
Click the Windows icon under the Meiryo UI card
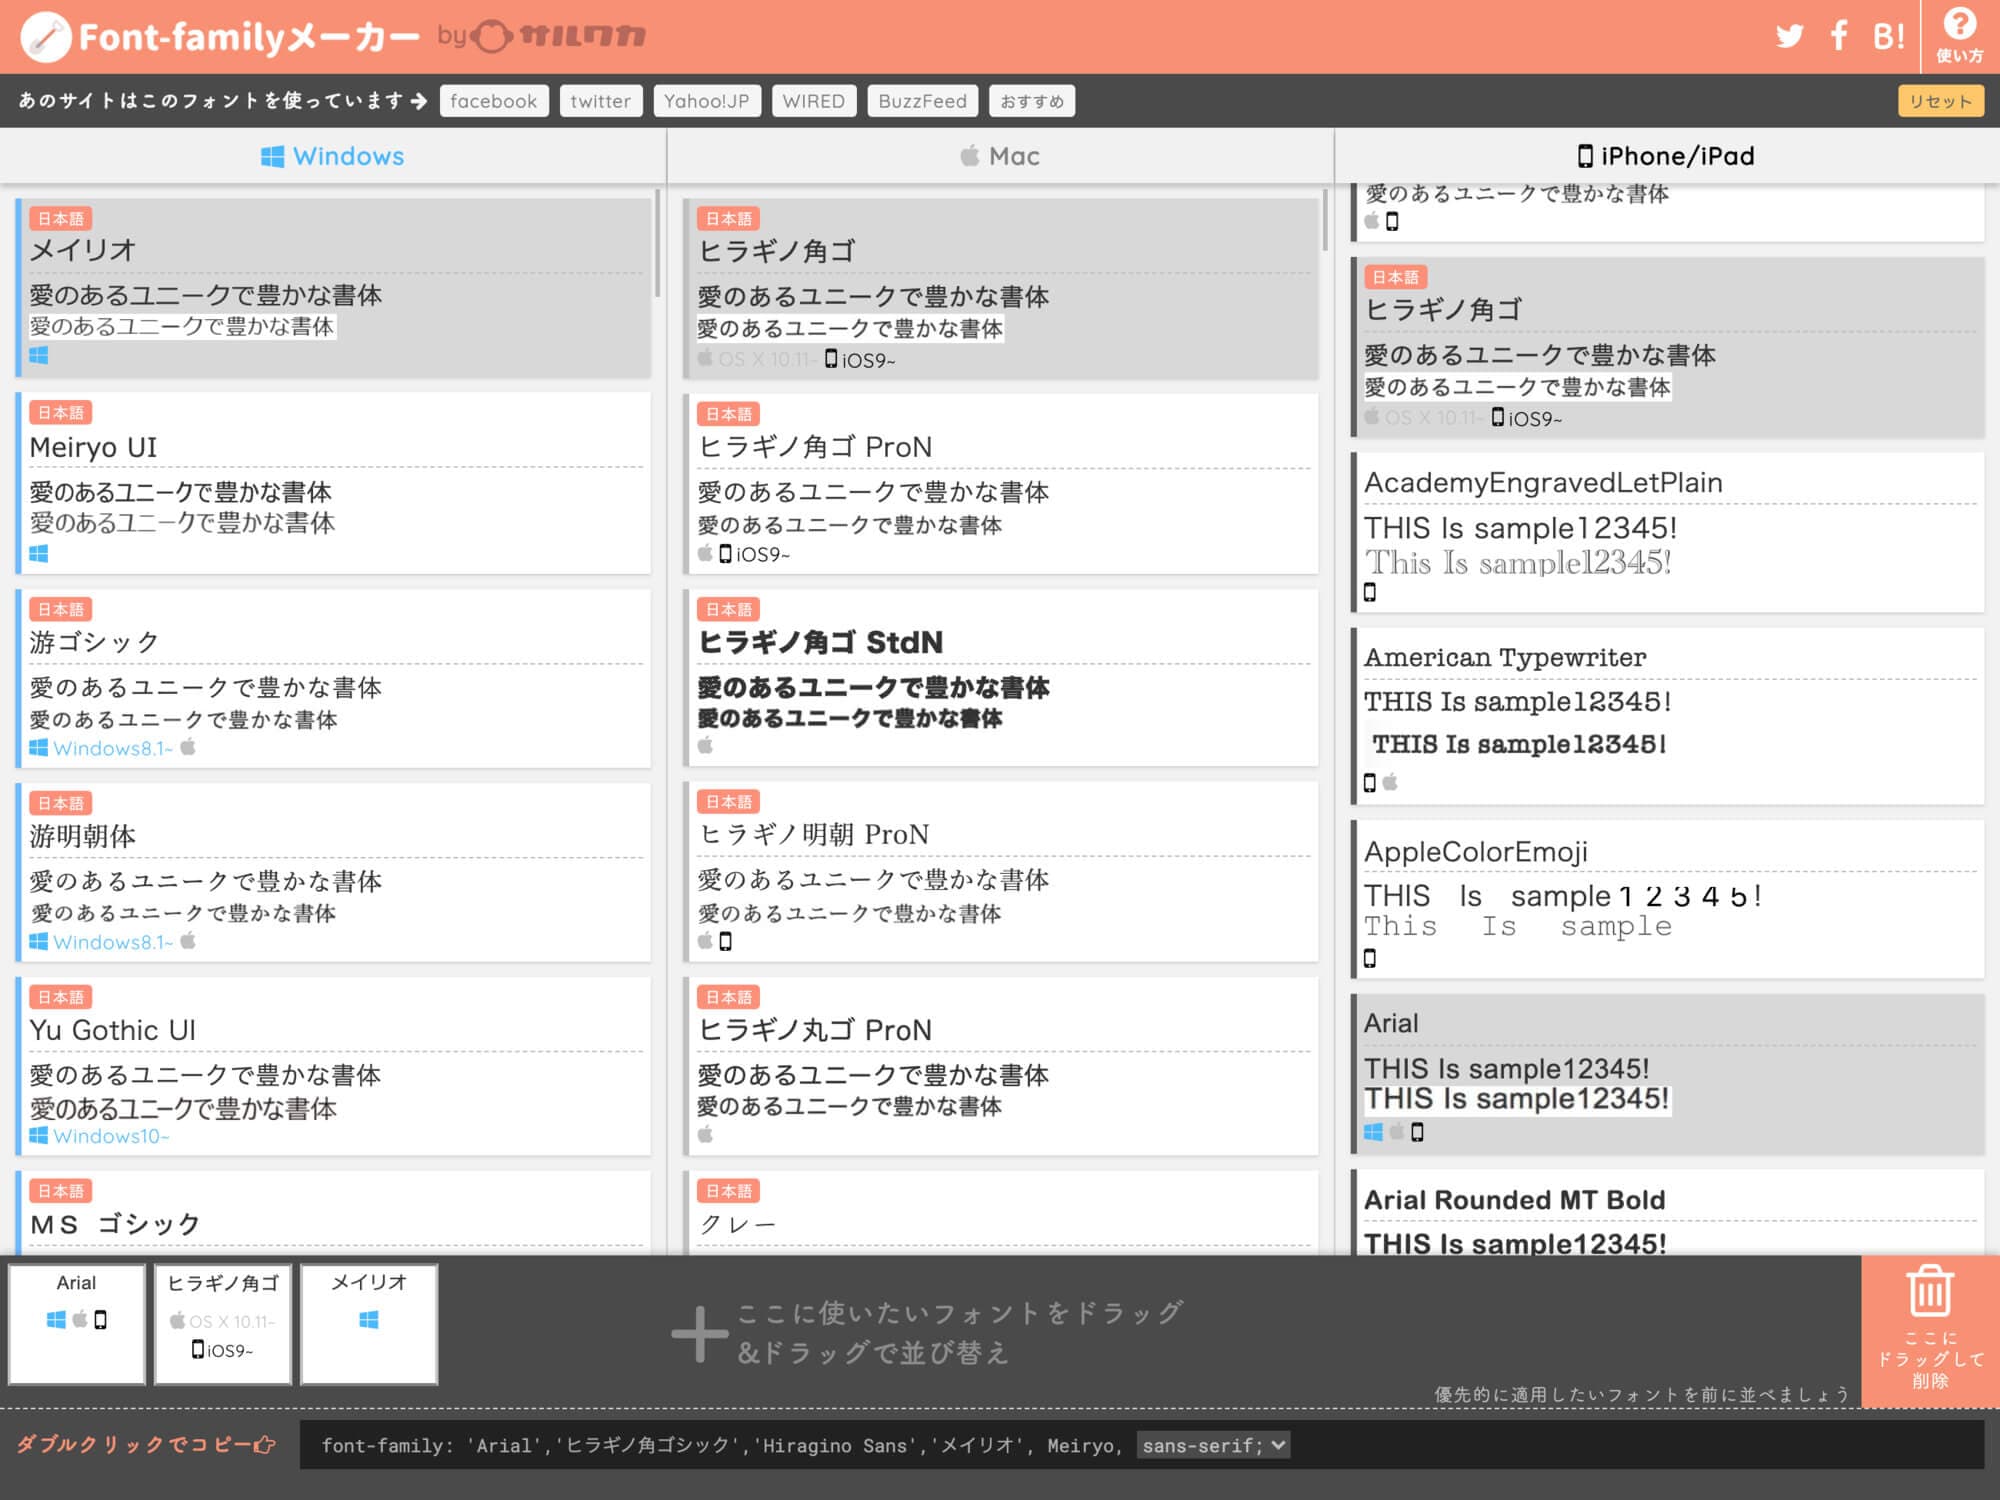(x=39, y=553)
